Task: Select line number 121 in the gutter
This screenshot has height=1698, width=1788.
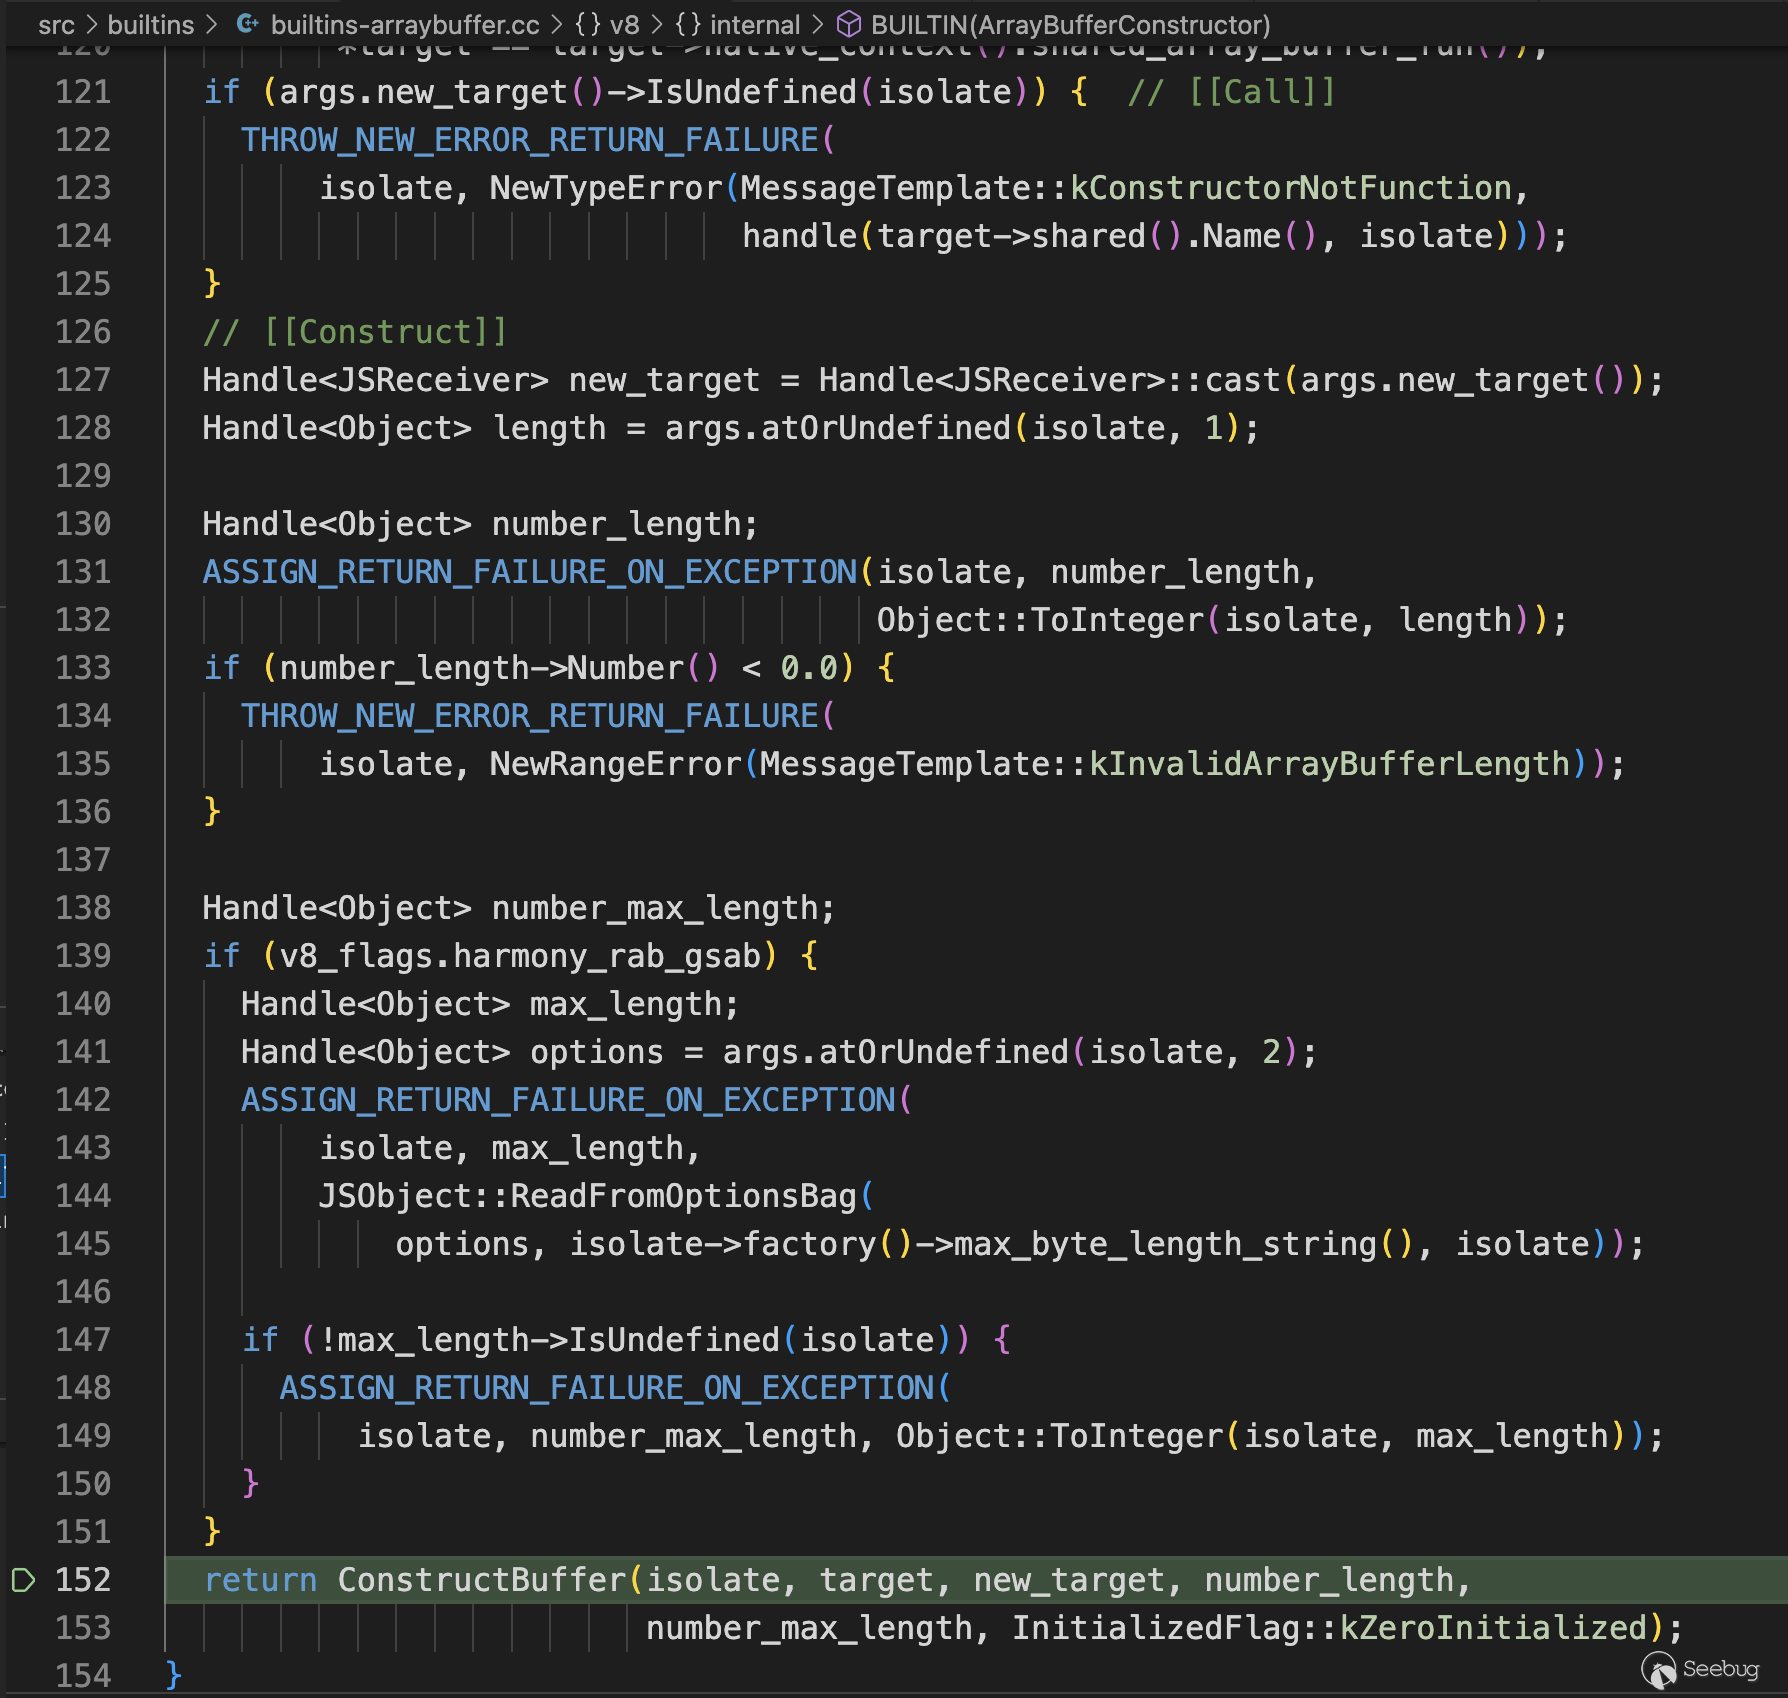Action: (83, 92)
